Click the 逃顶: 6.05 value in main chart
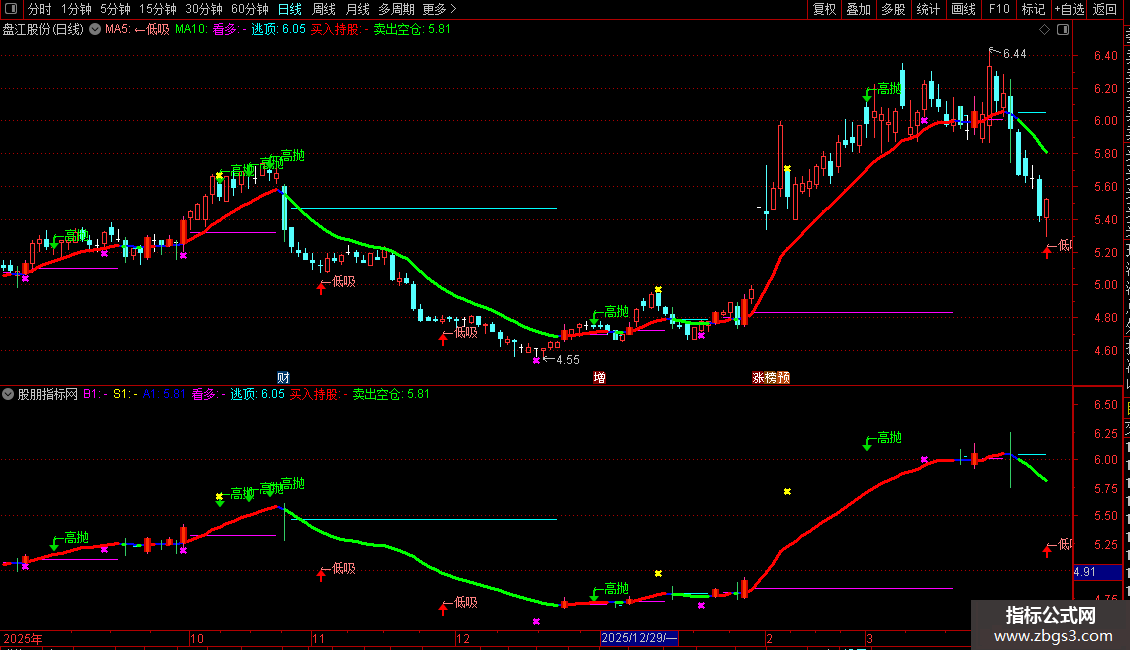This screenshot has height=650, width=1130. tap(278, 30)
